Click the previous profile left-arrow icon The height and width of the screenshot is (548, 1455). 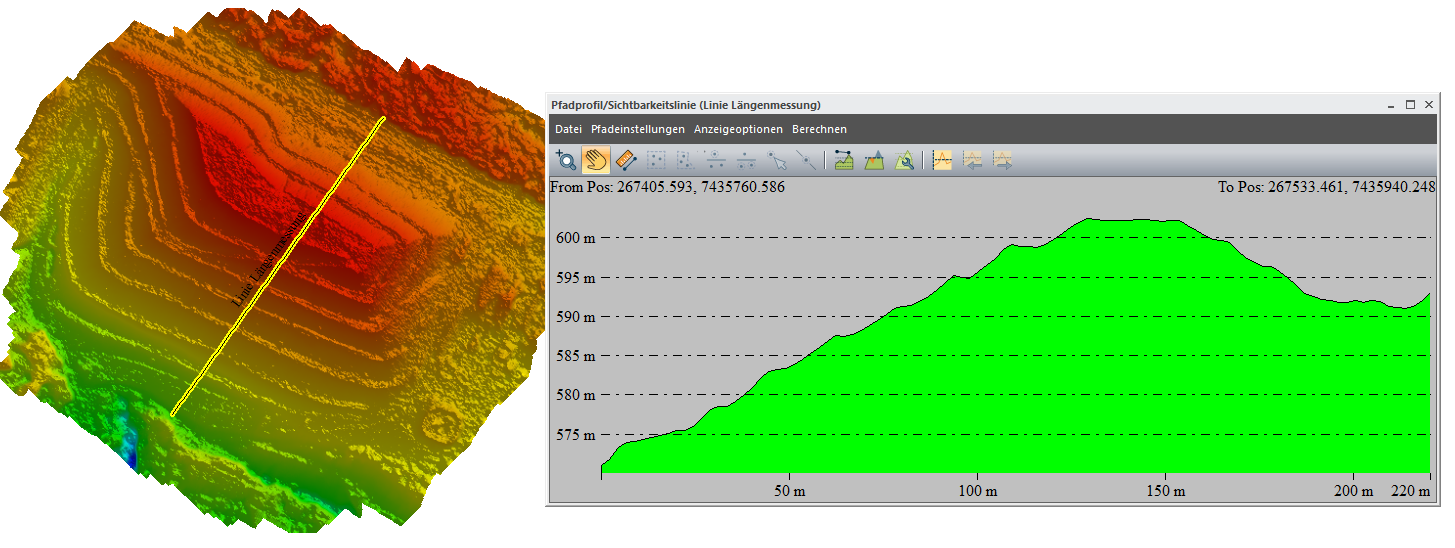pos(972,160)
